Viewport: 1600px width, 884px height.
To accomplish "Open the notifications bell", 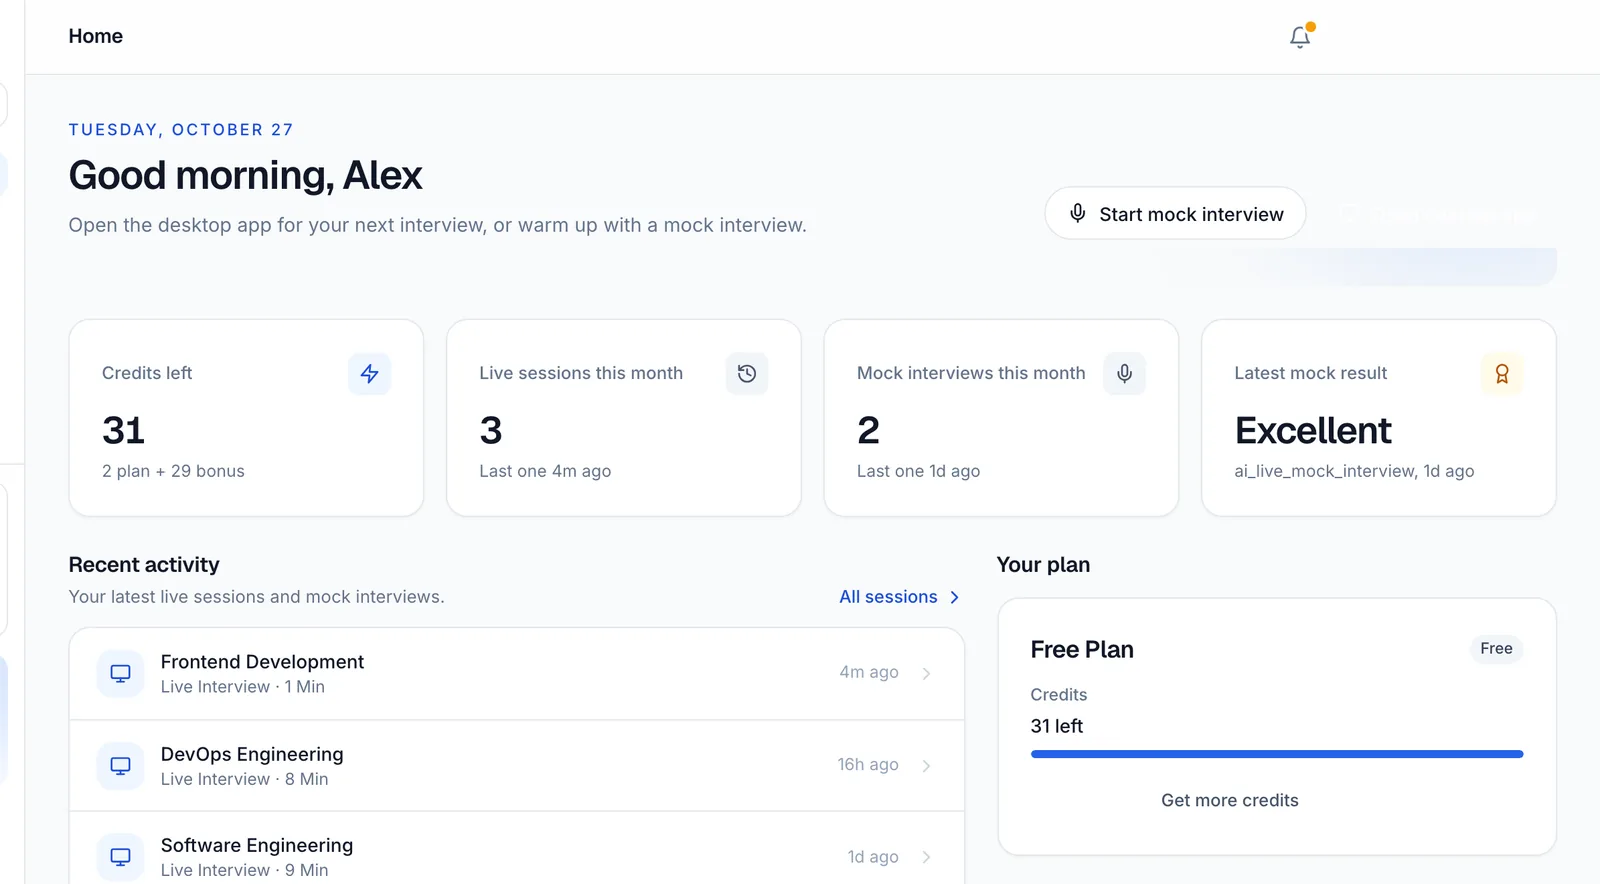I will 1300,37.
